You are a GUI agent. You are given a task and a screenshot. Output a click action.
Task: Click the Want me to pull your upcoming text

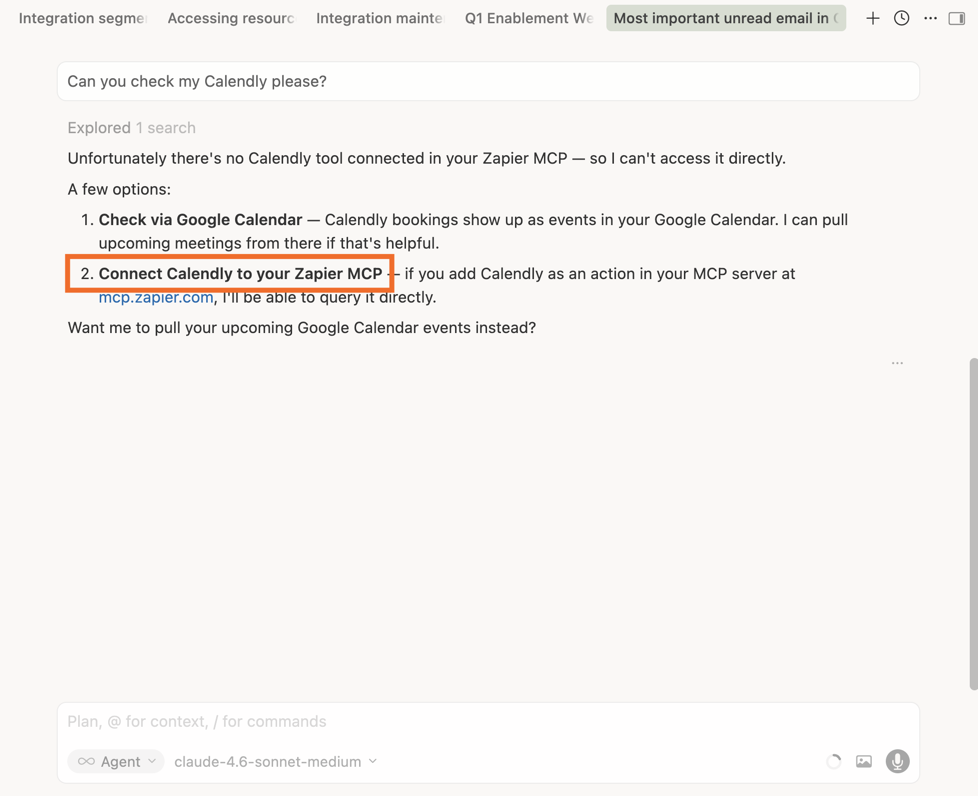302,328
